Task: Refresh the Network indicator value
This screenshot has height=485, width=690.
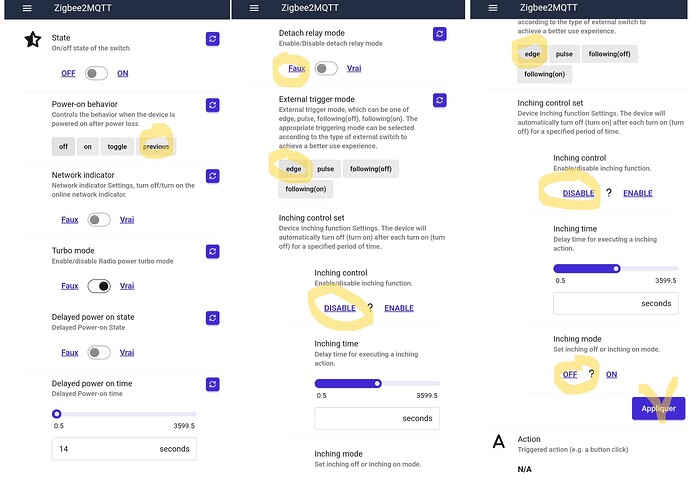Action: (212, 176)
